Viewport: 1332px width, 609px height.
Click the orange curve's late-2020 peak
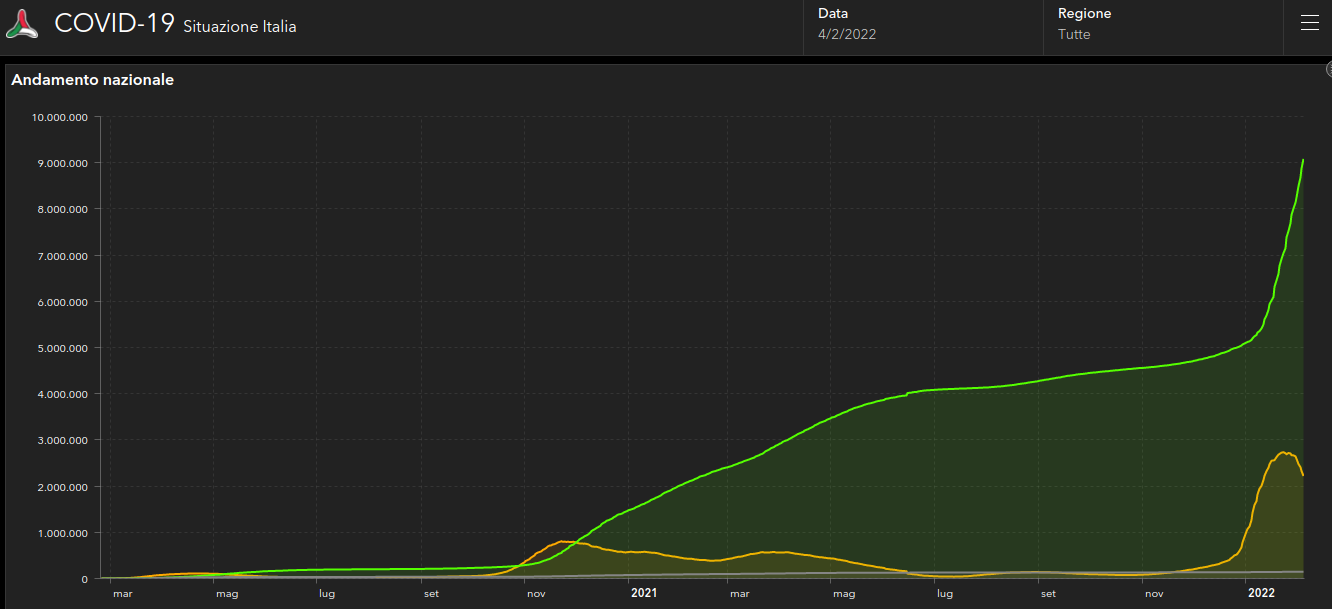563,542
